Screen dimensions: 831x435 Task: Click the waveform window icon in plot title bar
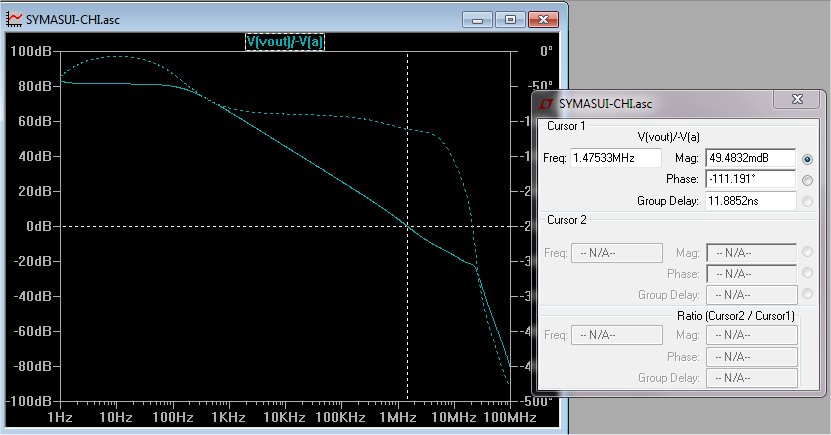point(14,20)
